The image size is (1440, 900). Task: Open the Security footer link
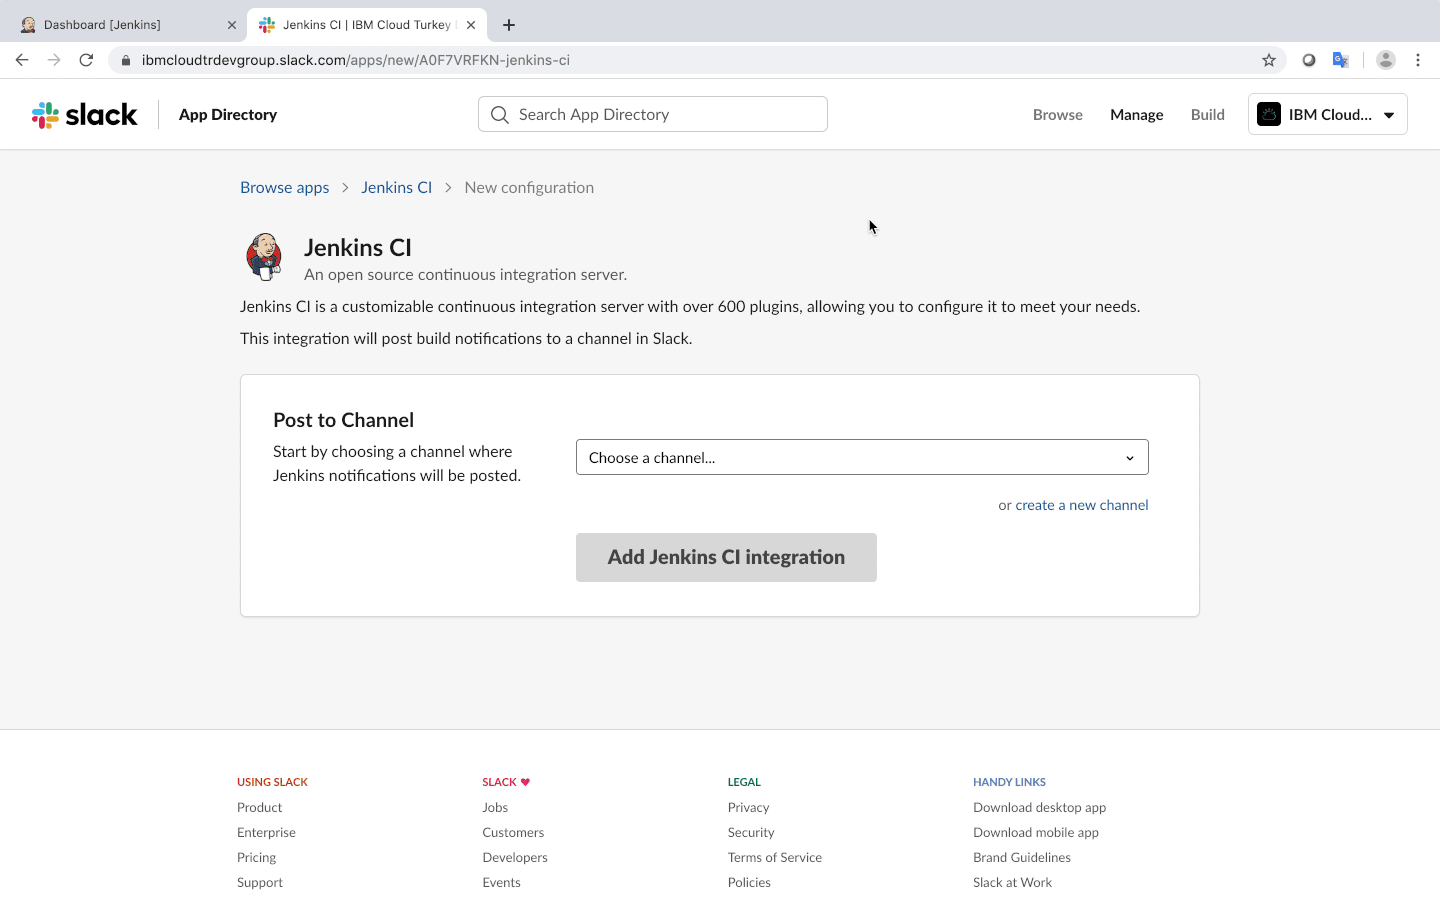pos(751,832)
